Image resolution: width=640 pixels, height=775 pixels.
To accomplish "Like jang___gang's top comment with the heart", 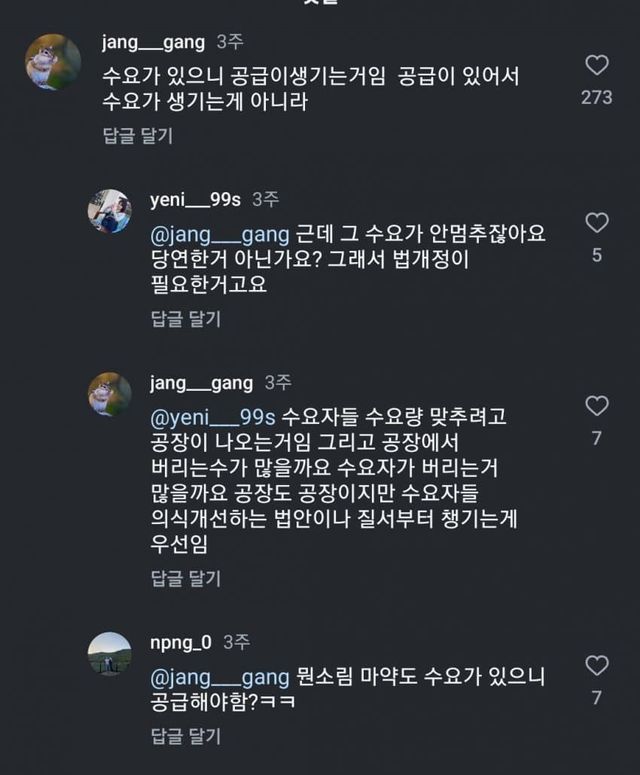I will [596, 66].
